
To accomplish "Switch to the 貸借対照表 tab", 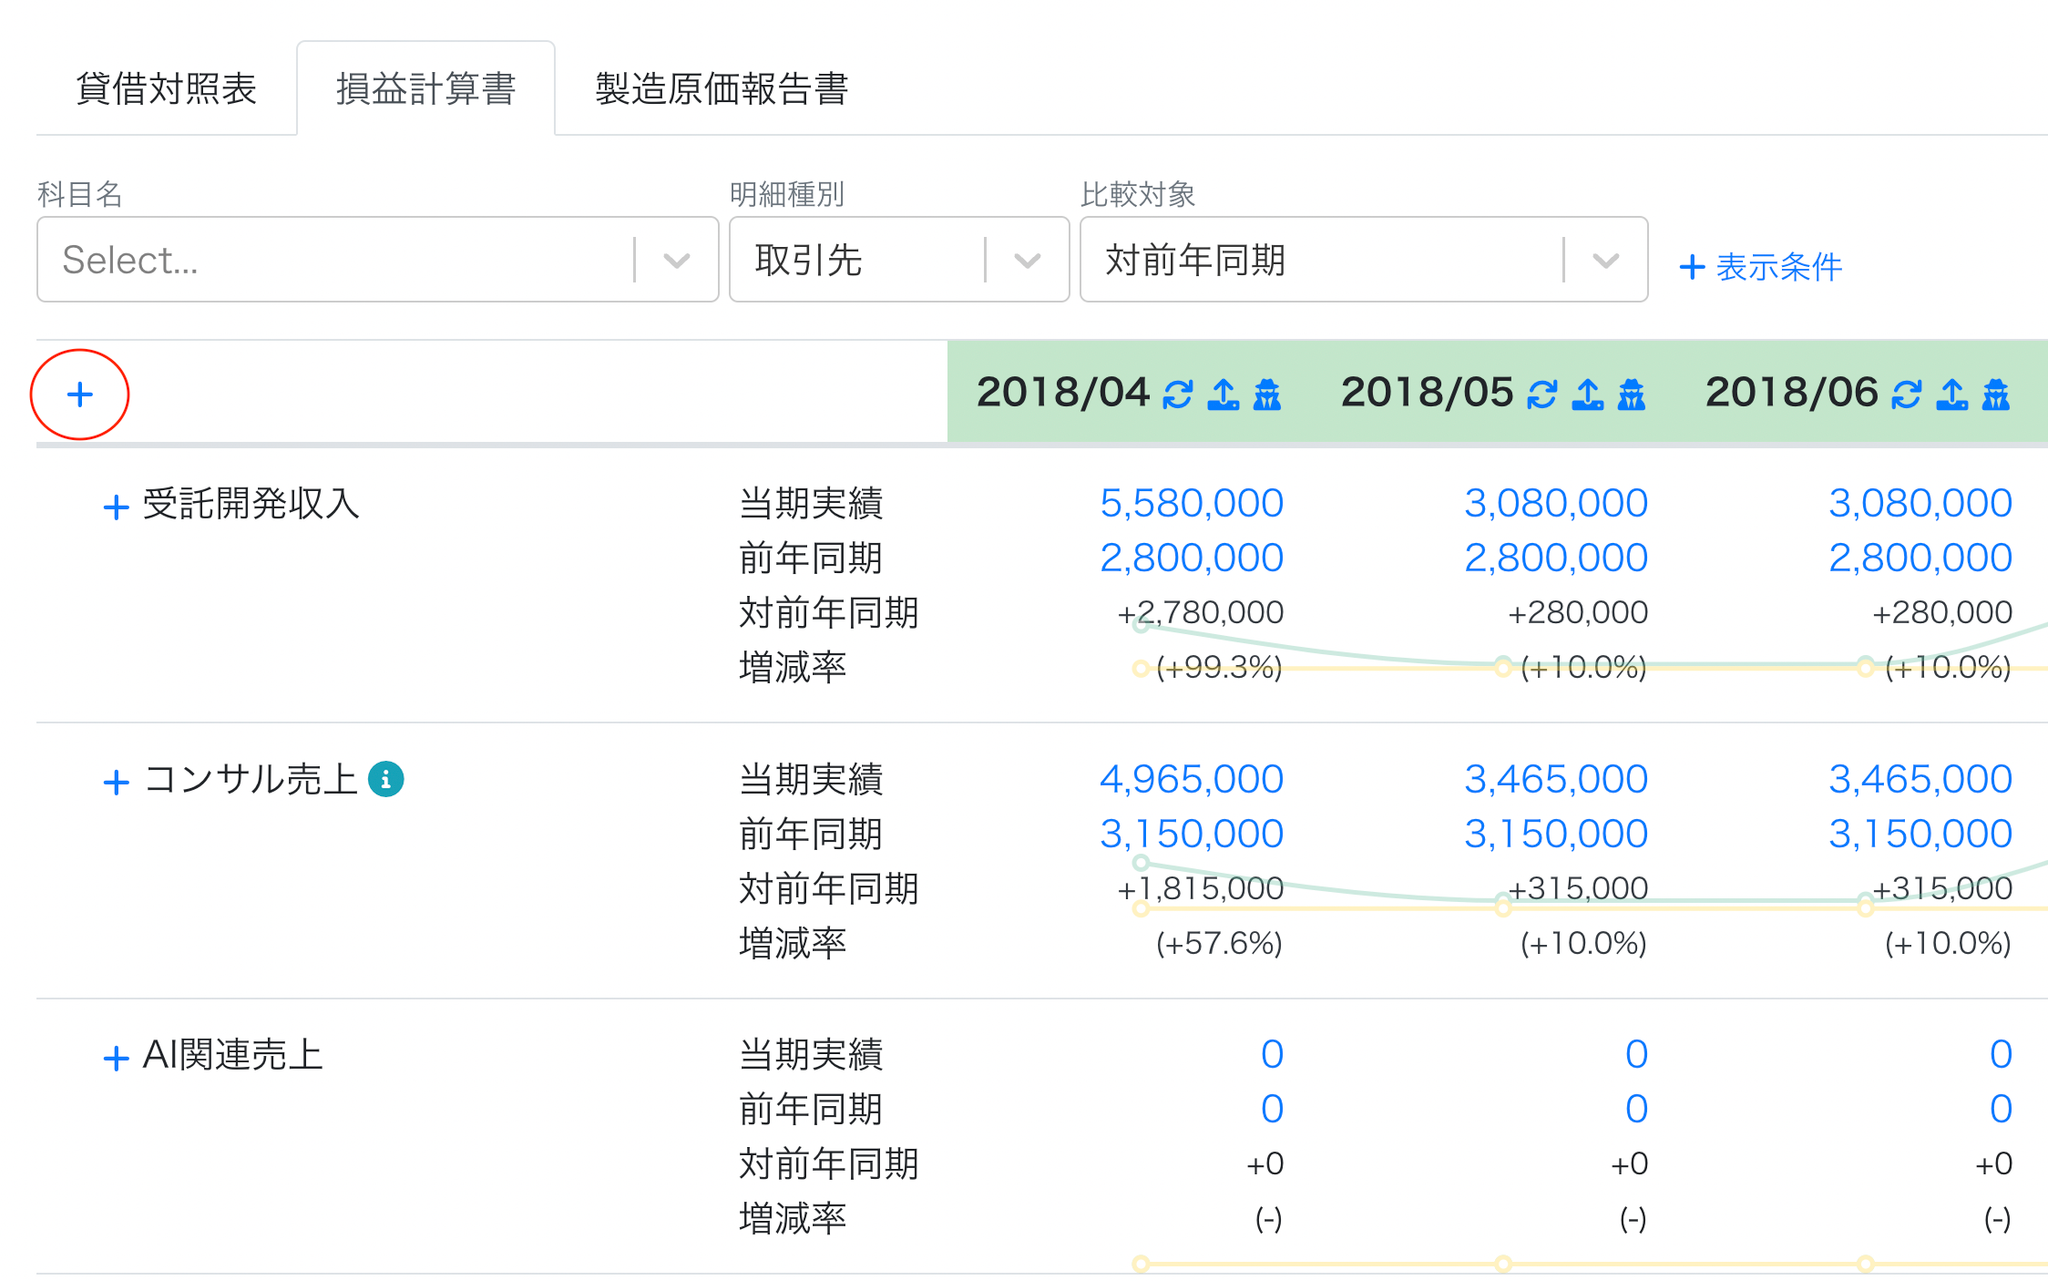I will pos(166,88).
